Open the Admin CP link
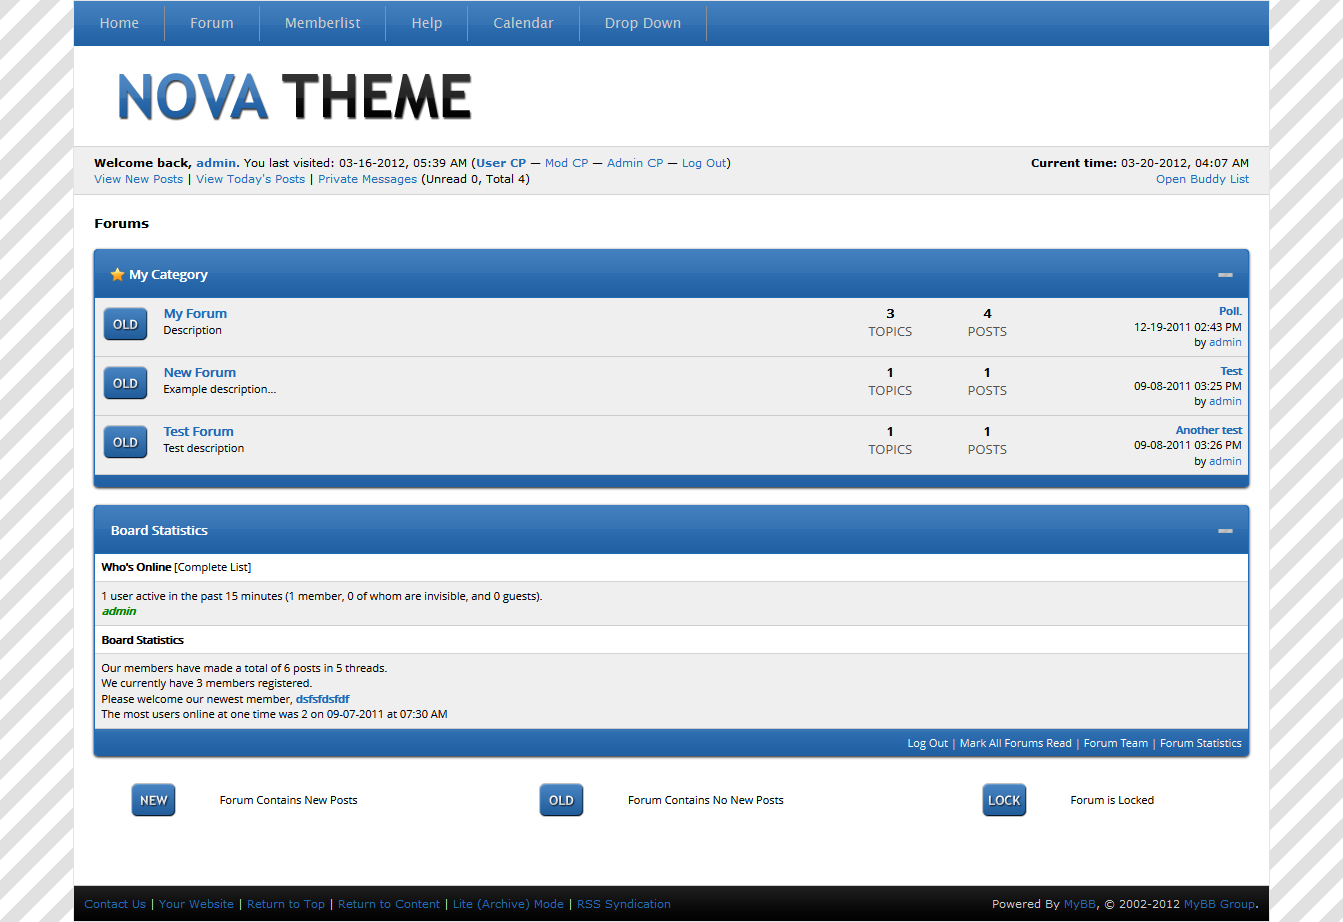The height and width of the screenshot is (922, 1343). pyautogui.click(x=635, y=163)
